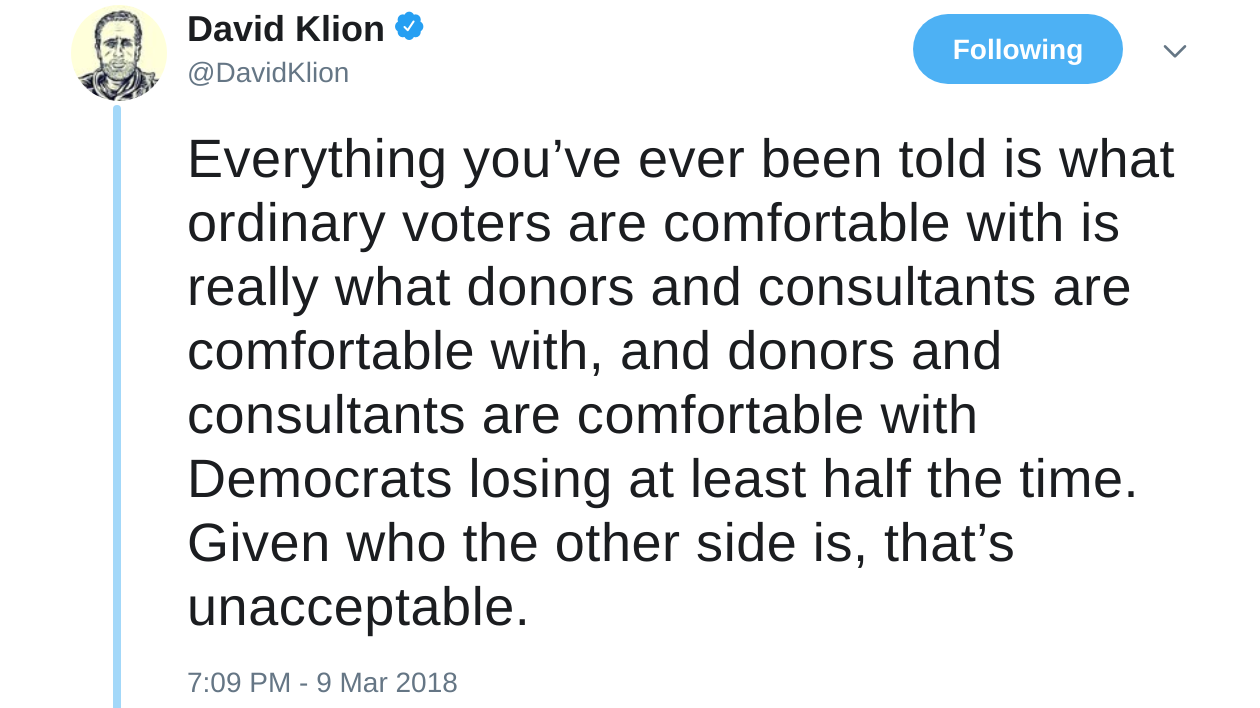The height and width of the screenshot is (708, 1260).
Task: Click the @DavidKlion handle
Action: (x=268, y=73)
